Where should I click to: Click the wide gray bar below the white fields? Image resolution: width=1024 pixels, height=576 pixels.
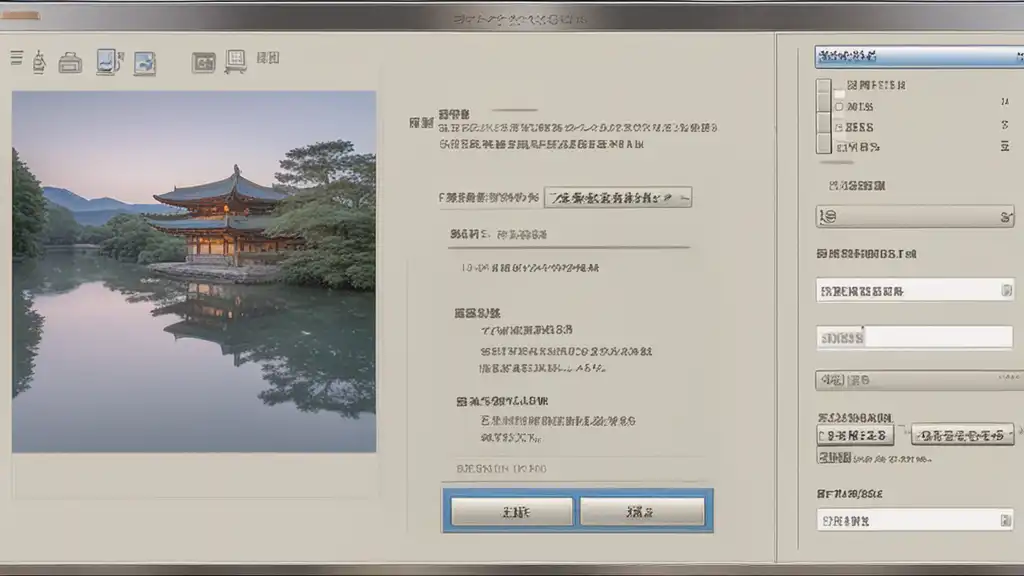click(x=920, y=380)
